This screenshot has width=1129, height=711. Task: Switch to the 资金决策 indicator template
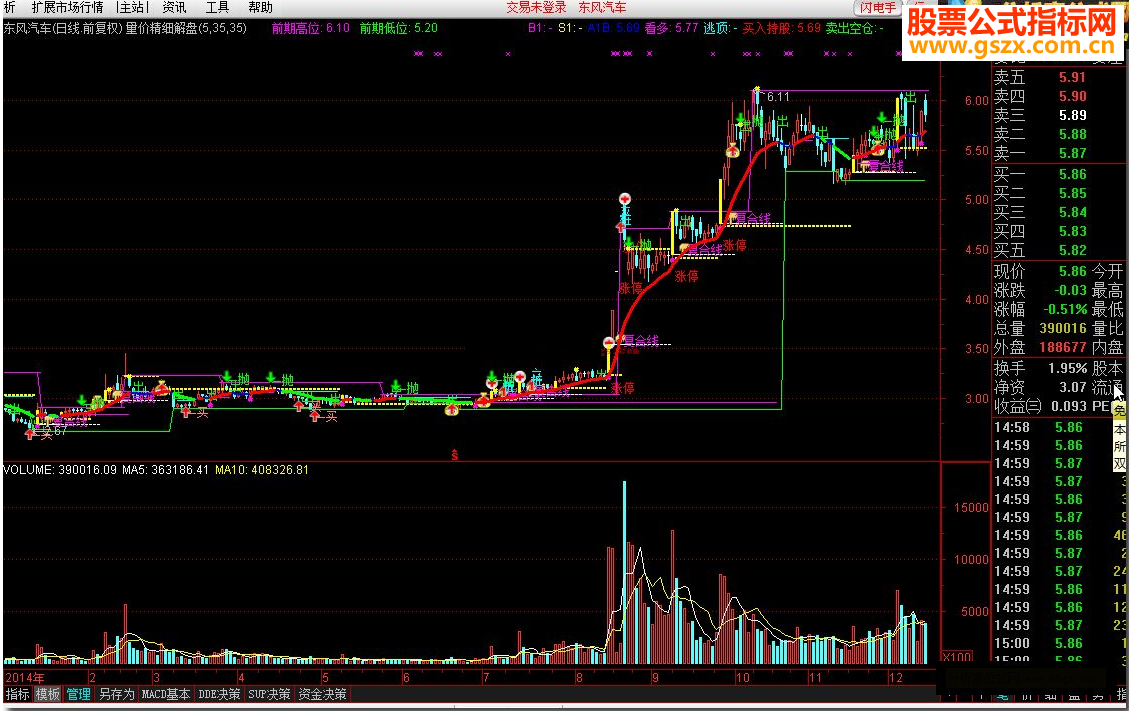[323, 694]
